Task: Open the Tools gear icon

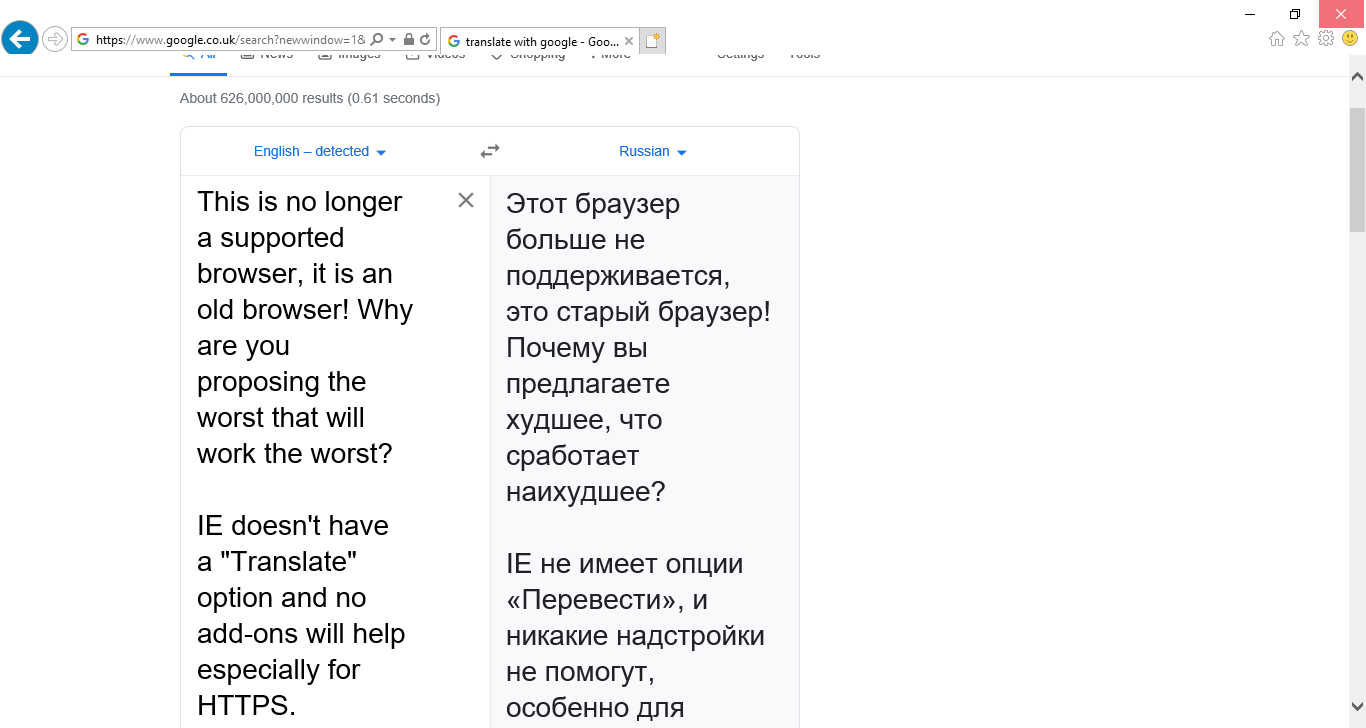Action: pyautogui.click(x=1326, y=39)
